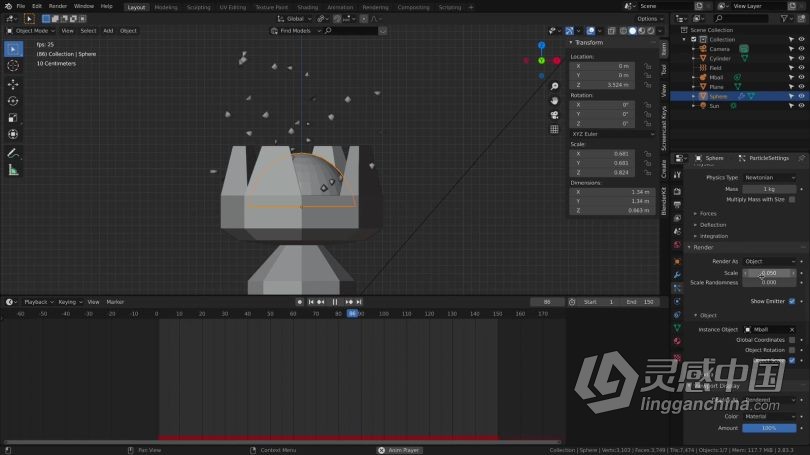Click the outliner filter funnel icon

pos(786,19)
